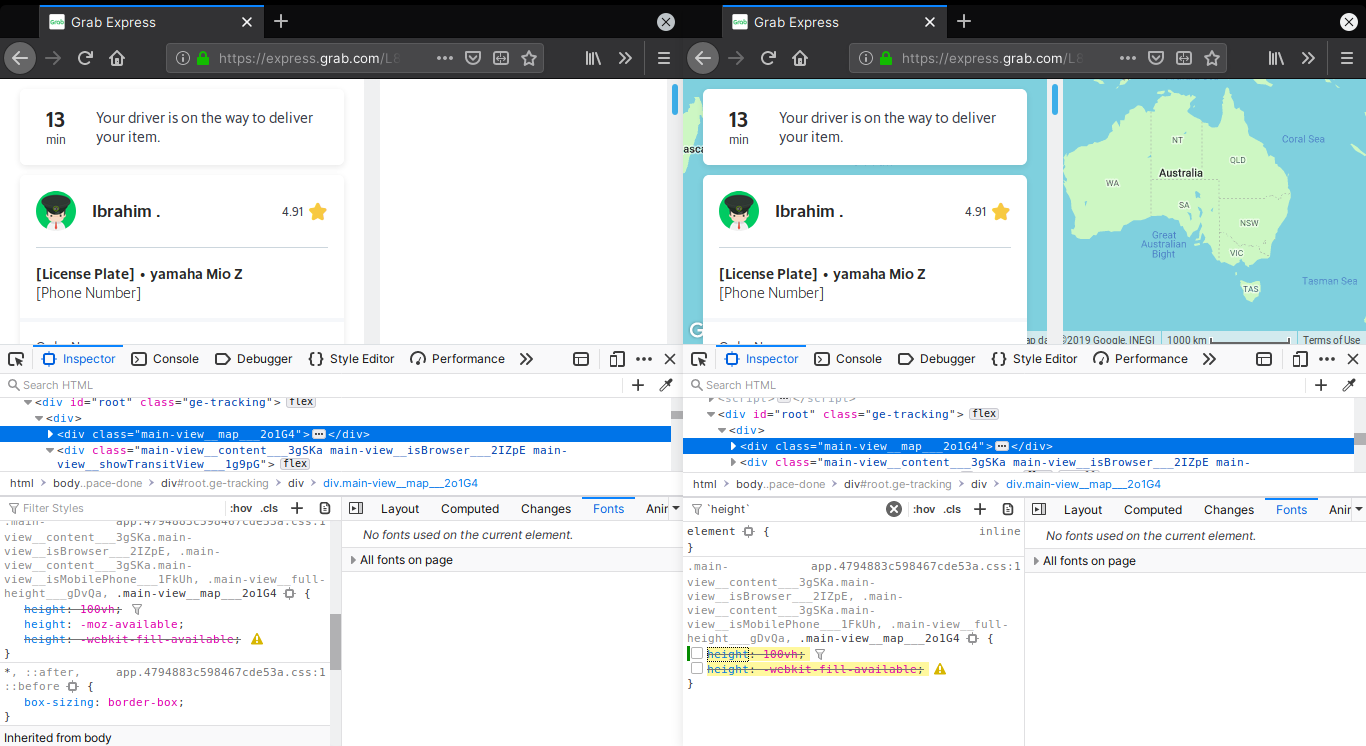Collapse the div#root node in left DevTools
Viewport: 1366px width, 746px height.
[x=27, y=402]
